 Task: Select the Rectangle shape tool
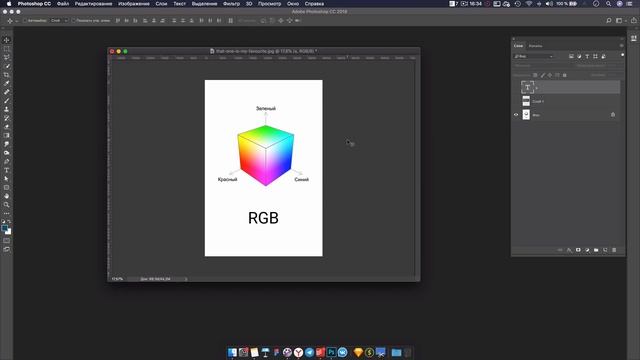pyautogui.click(x=7, y=187)
